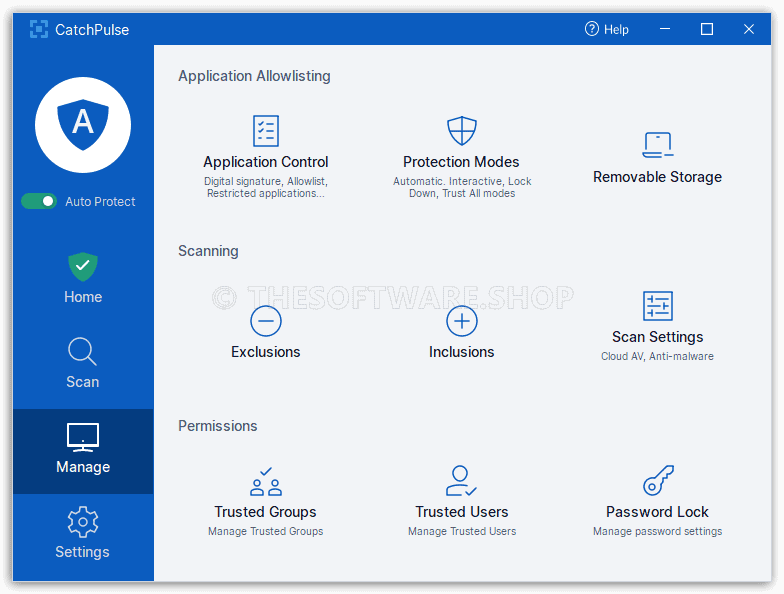The width and height of the screenshot is (784, 594).
Task: Open the Exclusions label
Action: (x=266, y=352)
